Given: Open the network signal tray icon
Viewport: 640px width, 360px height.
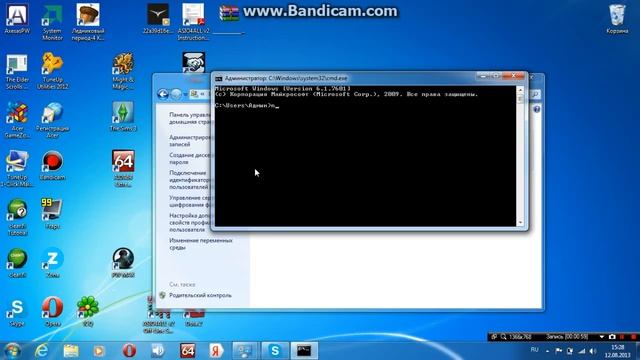Looking at the screenshot, I should 582,351.
